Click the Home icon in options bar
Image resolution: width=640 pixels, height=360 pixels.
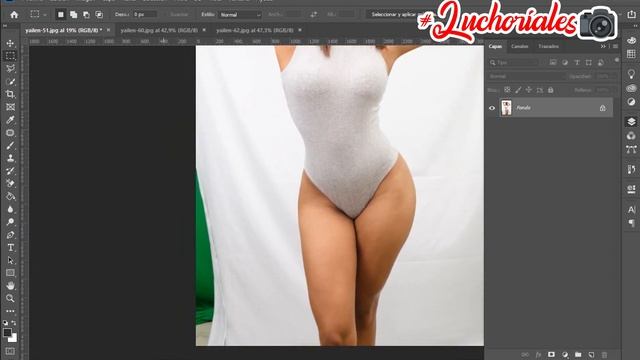[x=14, y=15]
